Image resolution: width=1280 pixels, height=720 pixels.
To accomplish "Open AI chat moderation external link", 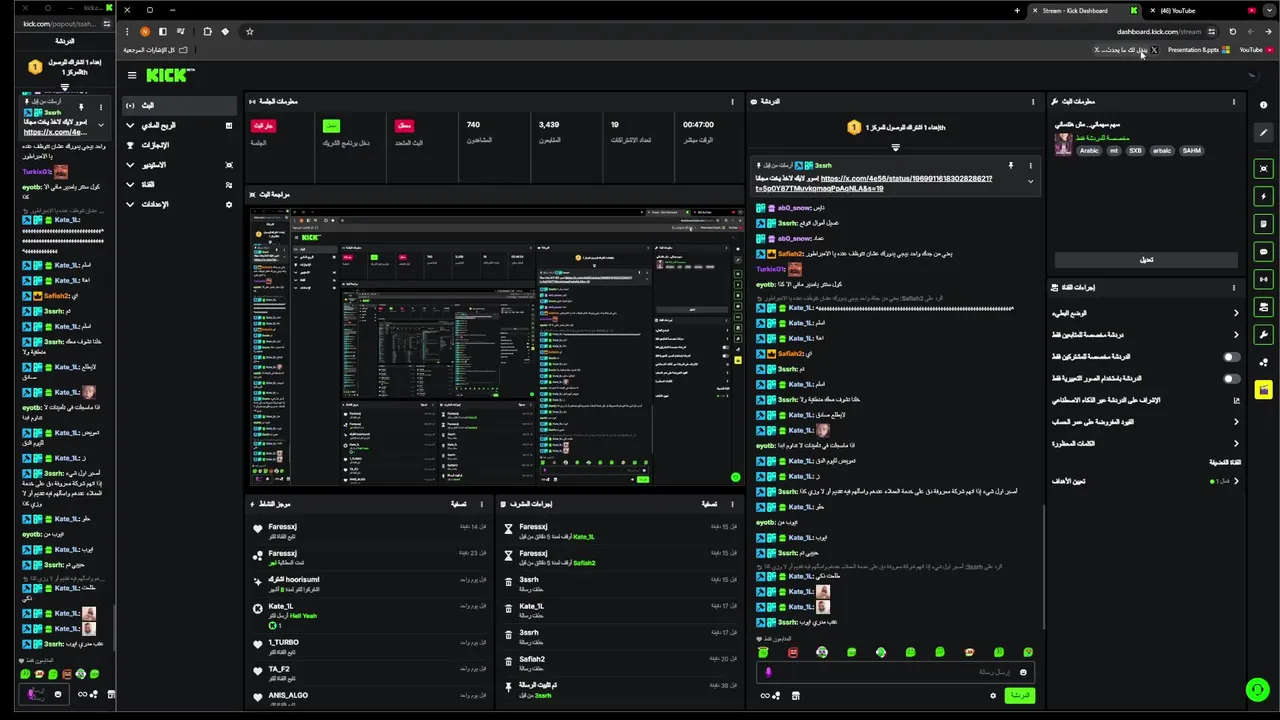I will pos(1236,400).
